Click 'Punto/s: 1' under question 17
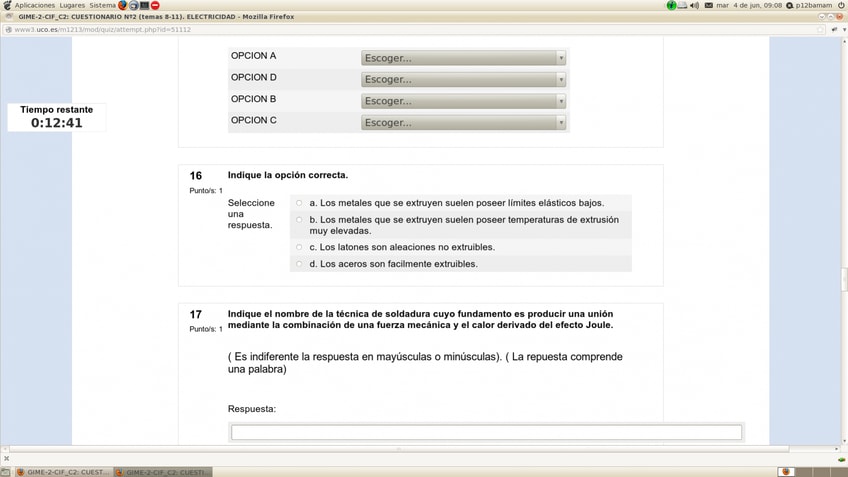This screenshot has width=848, height=477. [206, 329]
